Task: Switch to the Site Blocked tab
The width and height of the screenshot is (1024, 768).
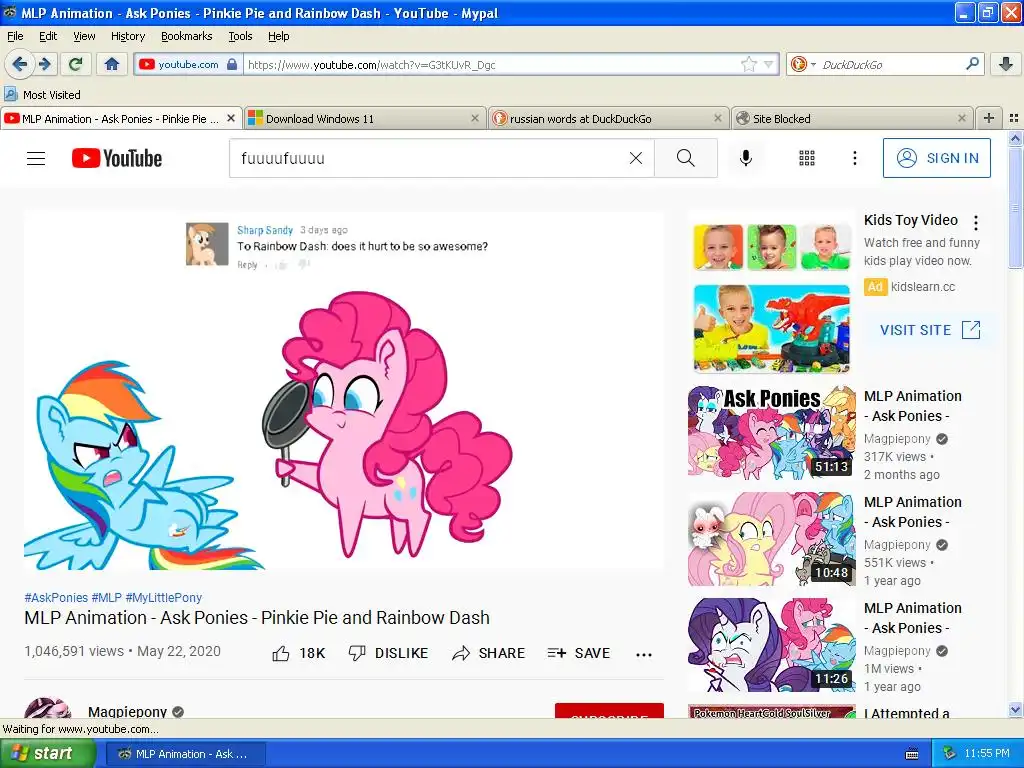Action: tap(852, 119)
